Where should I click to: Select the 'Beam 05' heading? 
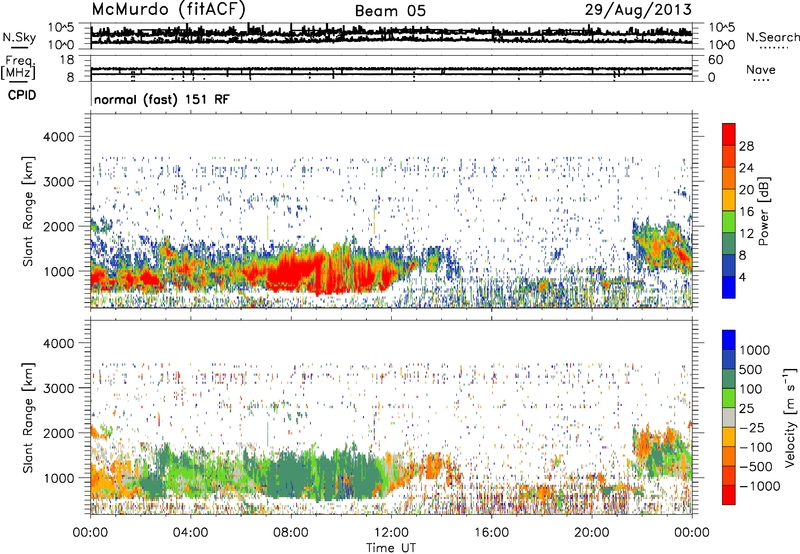pyautogui.click(x=390, y=11)
